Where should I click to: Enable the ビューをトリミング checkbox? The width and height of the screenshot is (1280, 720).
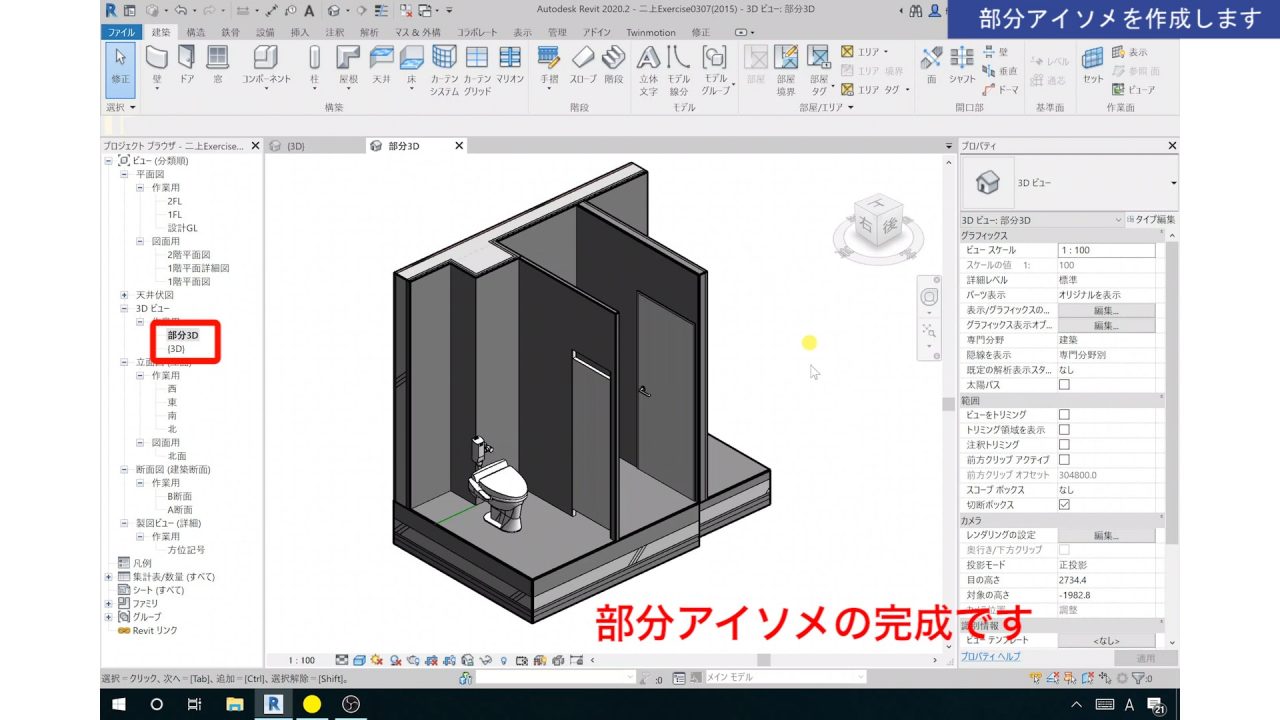pos(1064,415)
